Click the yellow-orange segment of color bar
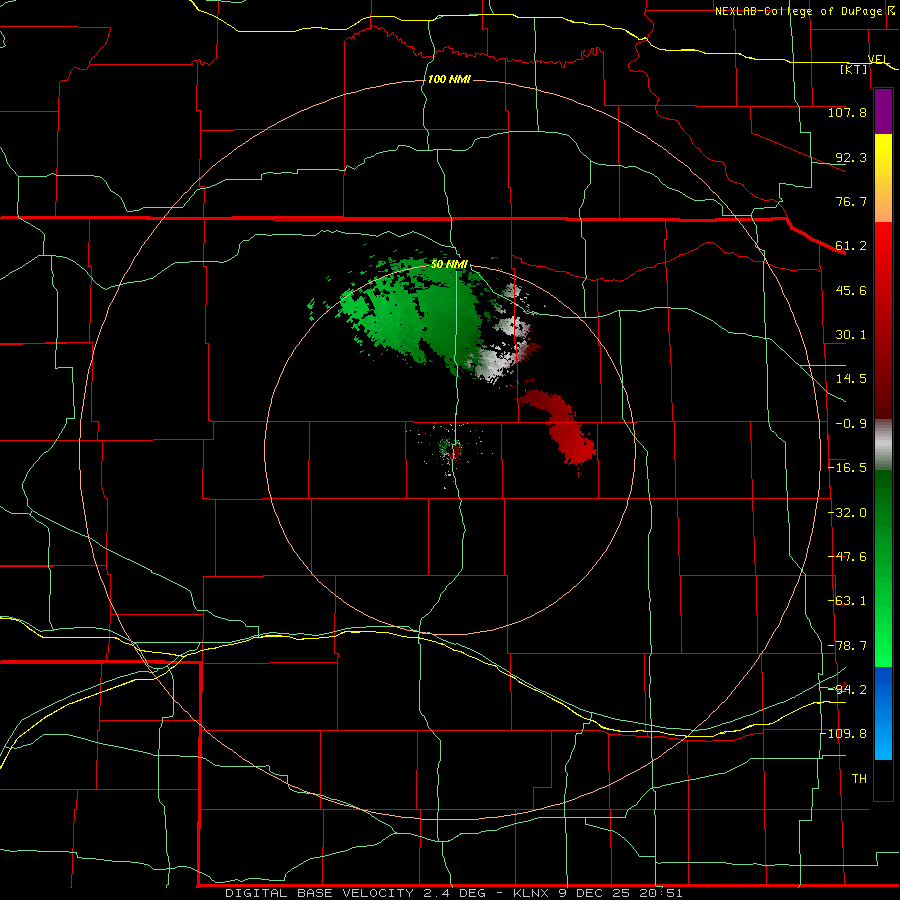Viewport: 900px width, 900px height. point(883,178)
